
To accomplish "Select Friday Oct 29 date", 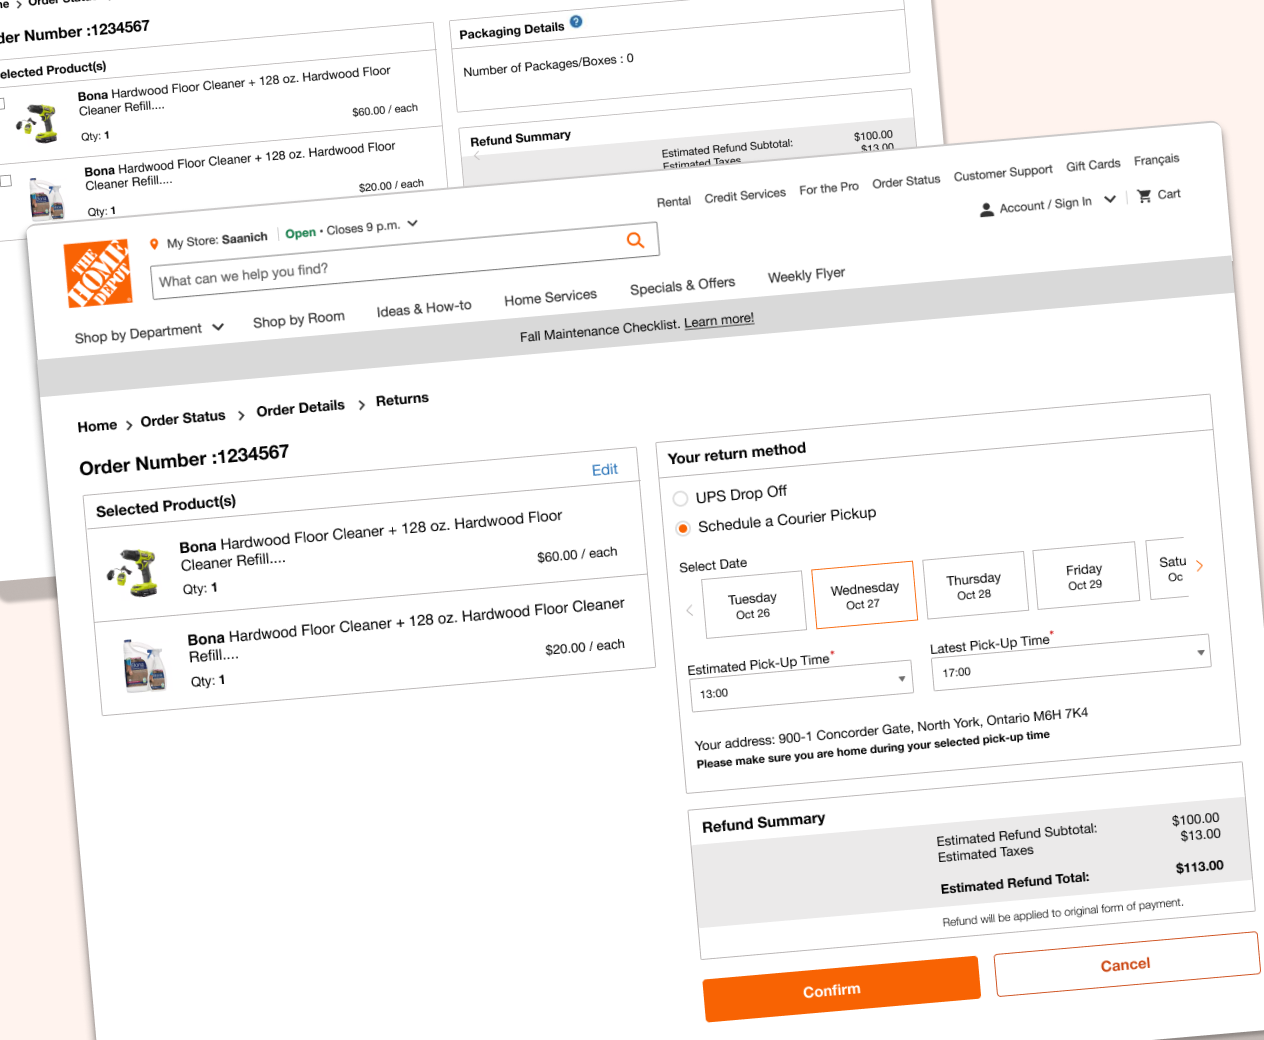I will click(x=1085, y=576).
